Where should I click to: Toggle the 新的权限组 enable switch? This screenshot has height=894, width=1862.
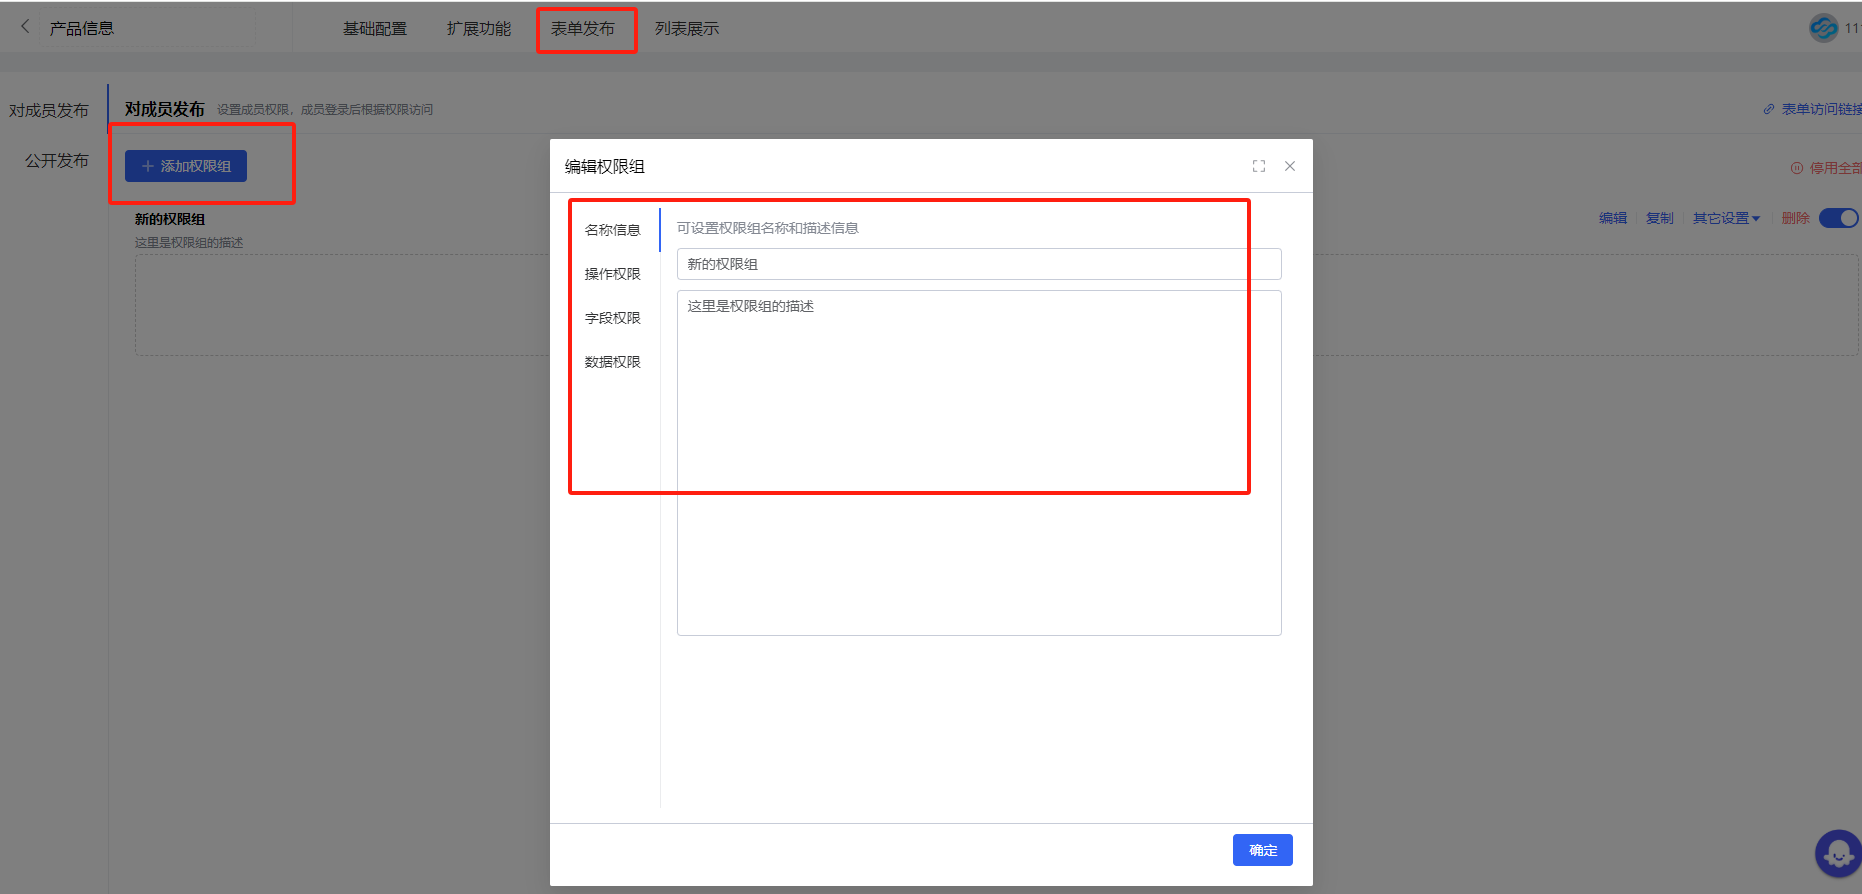[1838, 218]
